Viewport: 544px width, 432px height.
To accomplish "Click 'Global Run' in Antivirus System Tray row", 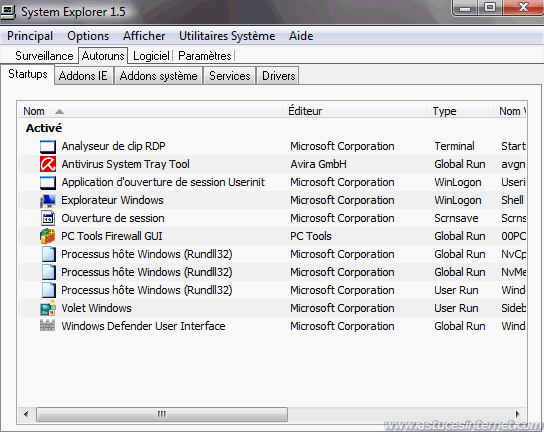I will click(x=460, y=164).
